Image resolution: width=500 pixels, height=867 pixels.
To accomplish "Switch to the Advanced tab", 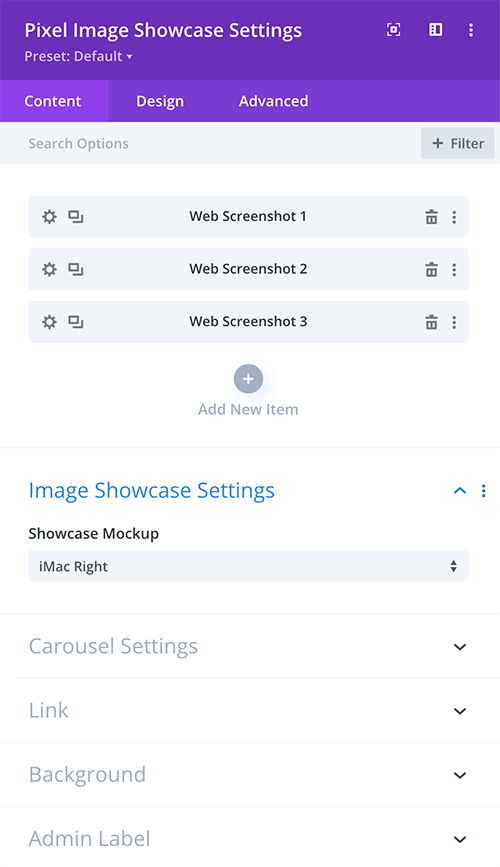I will tap(274, 101).
